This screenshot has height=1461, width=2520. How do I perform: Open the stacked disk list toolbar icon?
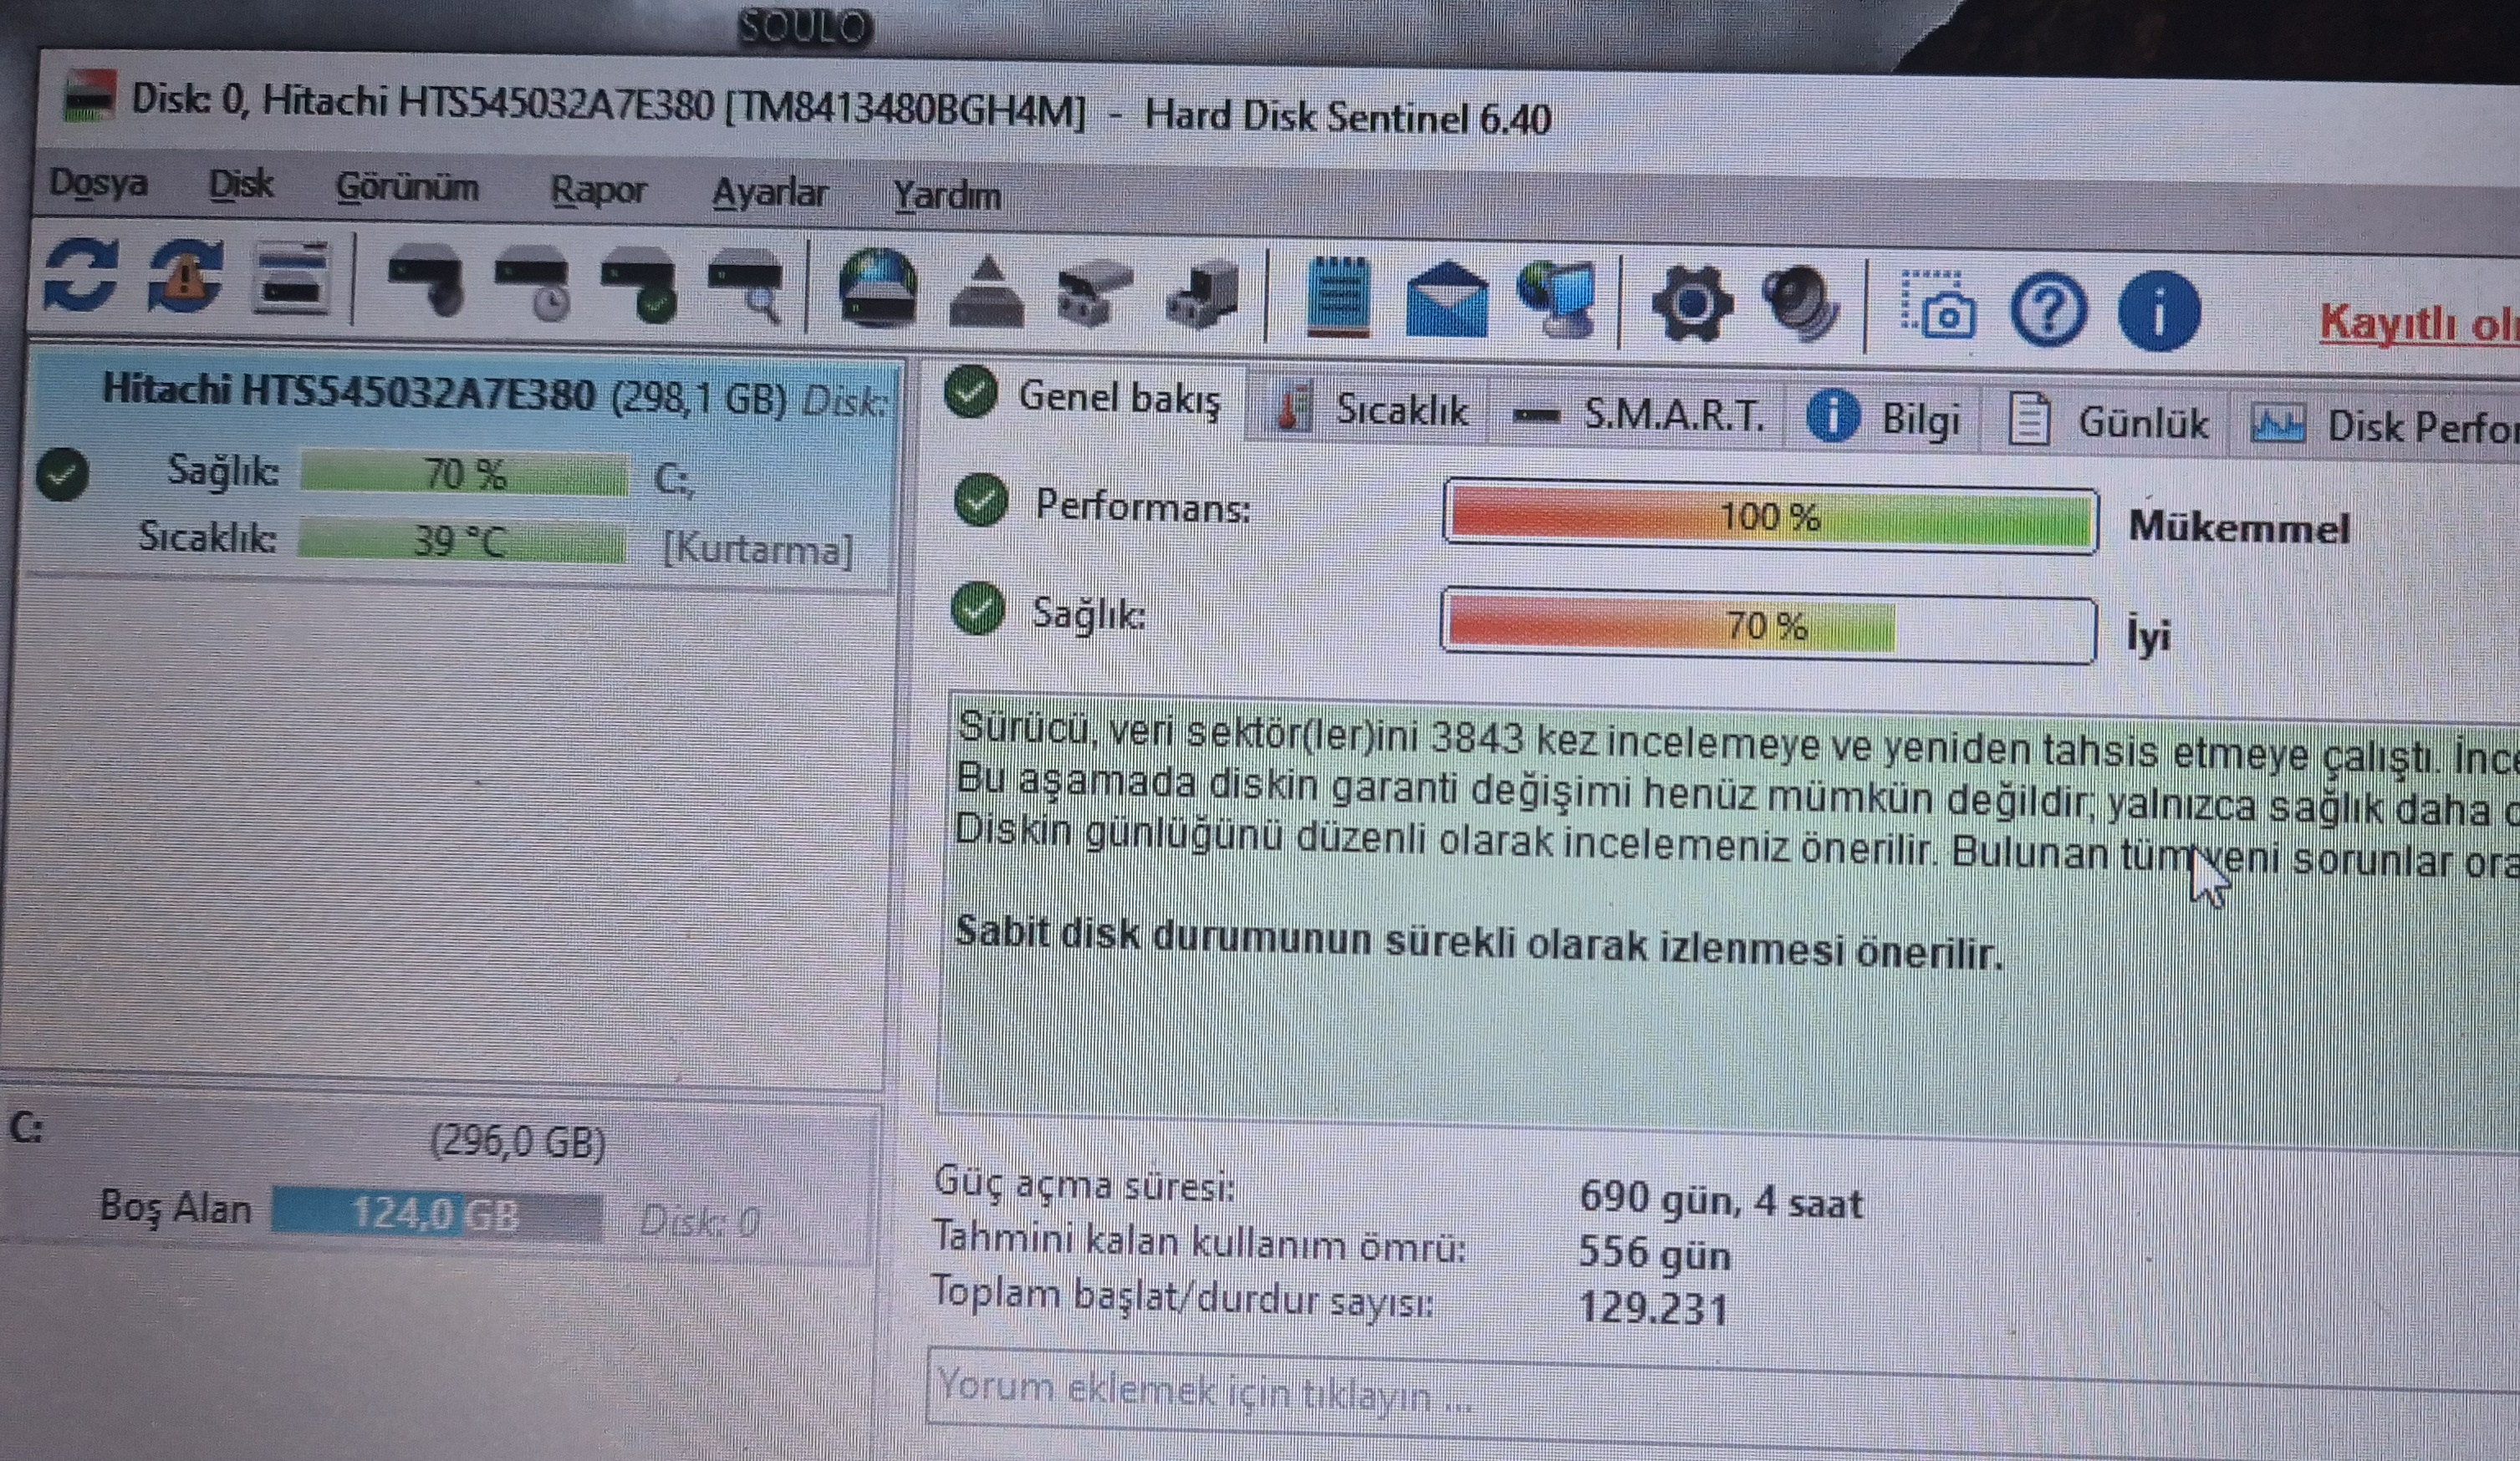[292, 279]
